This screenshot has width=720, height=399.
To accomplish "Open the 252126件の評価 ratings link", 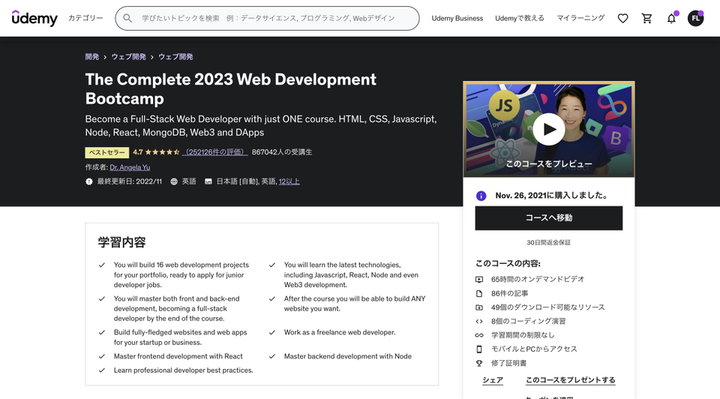I will click(x=215, y=152).
